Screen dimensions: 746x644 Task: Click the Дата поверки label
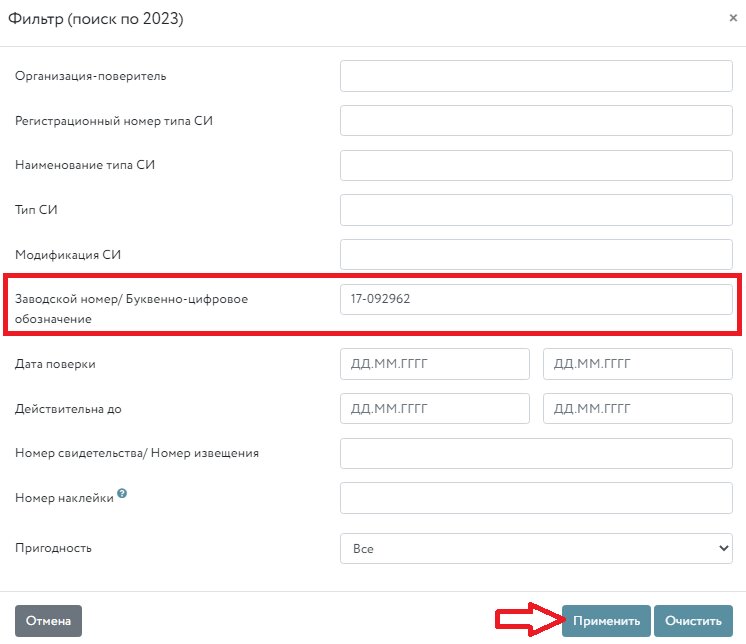tap(55, 364)
